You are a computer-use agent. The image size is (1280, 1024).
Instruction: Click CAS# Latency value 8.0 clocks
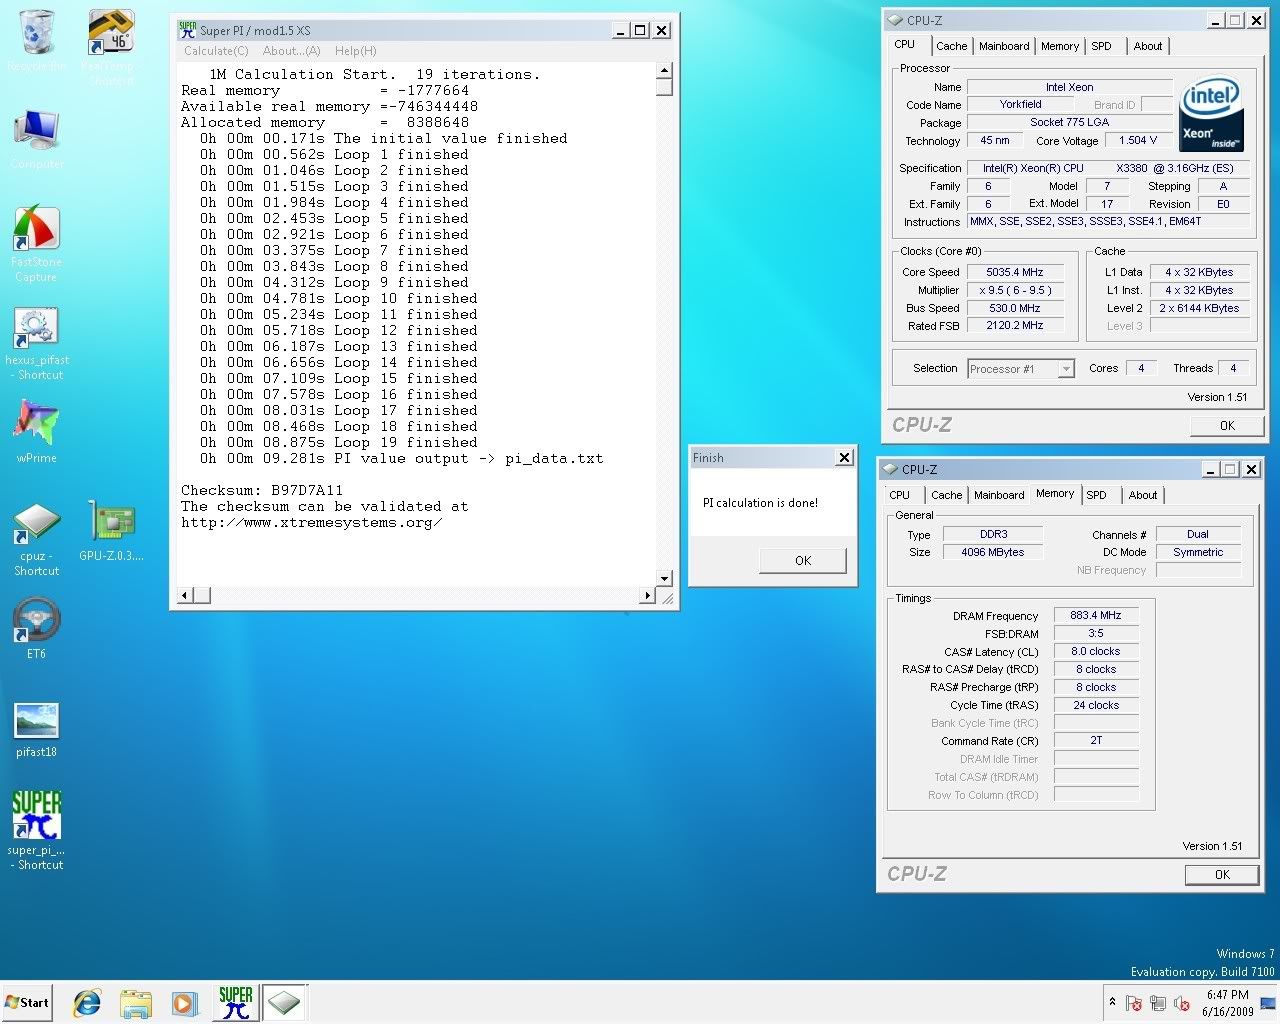coord(1096,651)
